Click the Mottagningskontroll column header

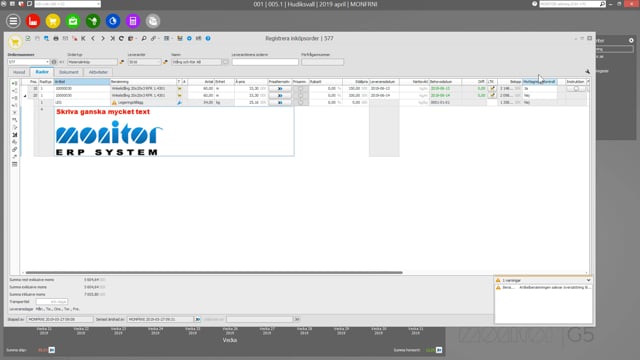540,82
